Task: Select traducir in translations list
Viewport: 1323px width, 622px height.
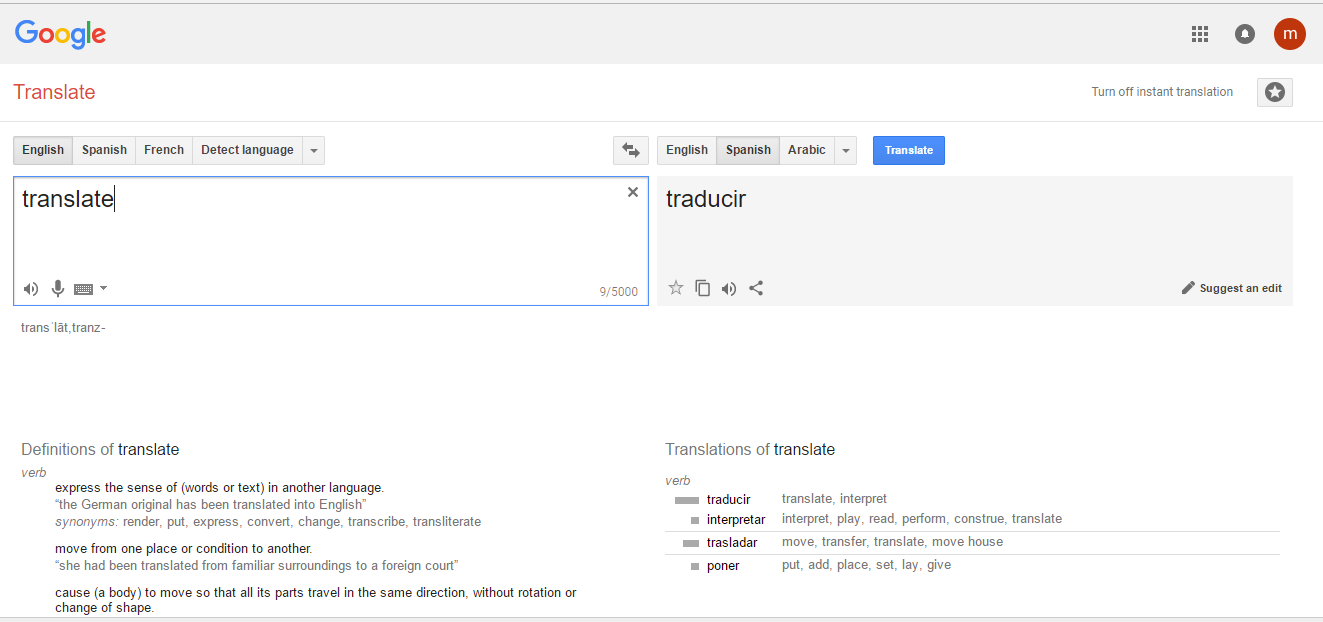Action: [x=728, y=499]
